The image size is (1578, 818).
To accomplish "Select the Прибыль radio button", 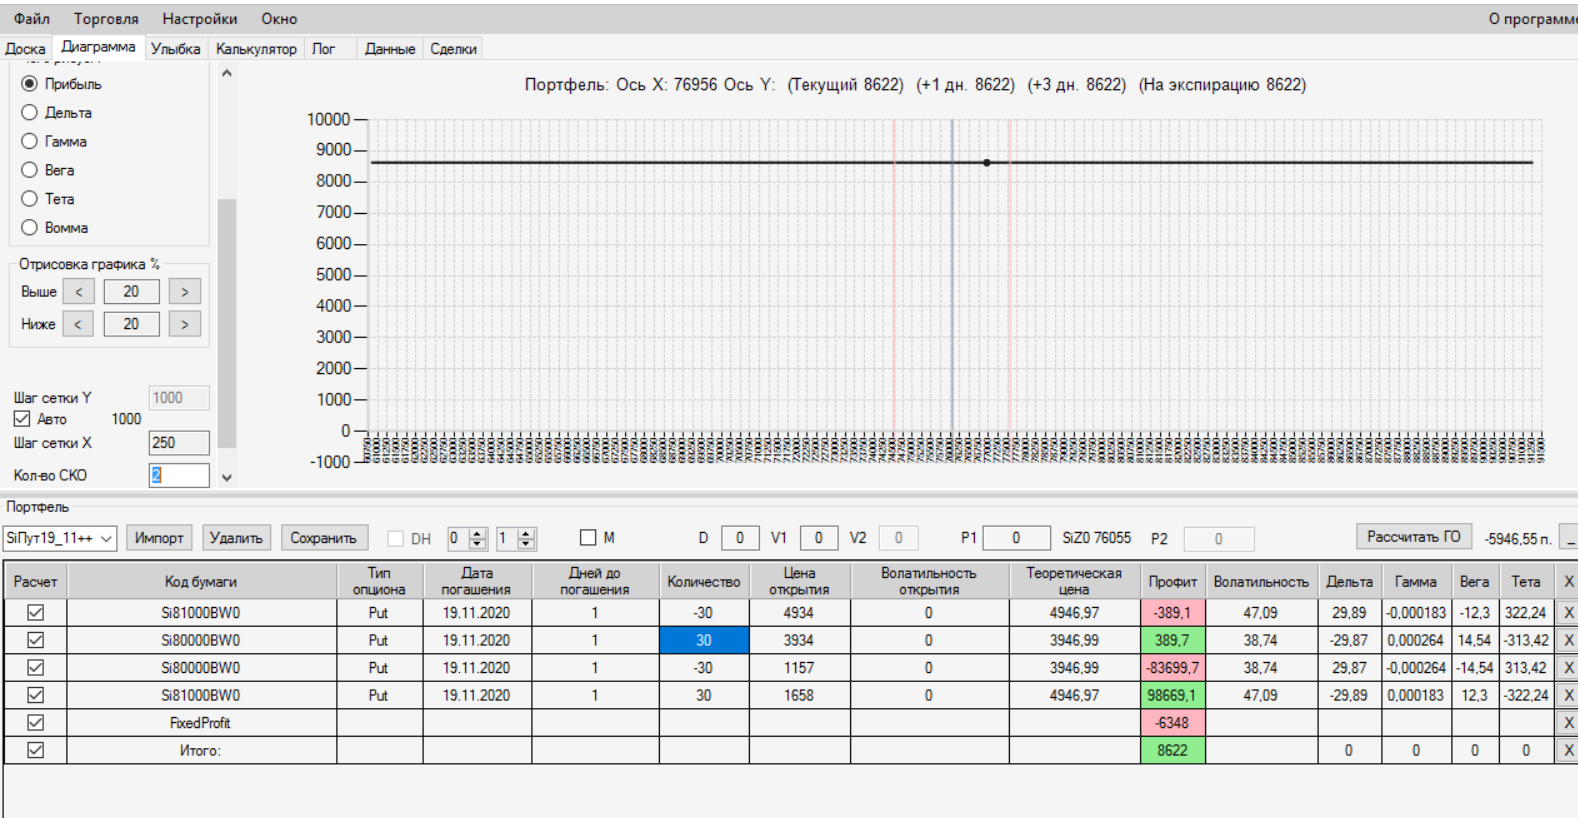I will (61, 84).
